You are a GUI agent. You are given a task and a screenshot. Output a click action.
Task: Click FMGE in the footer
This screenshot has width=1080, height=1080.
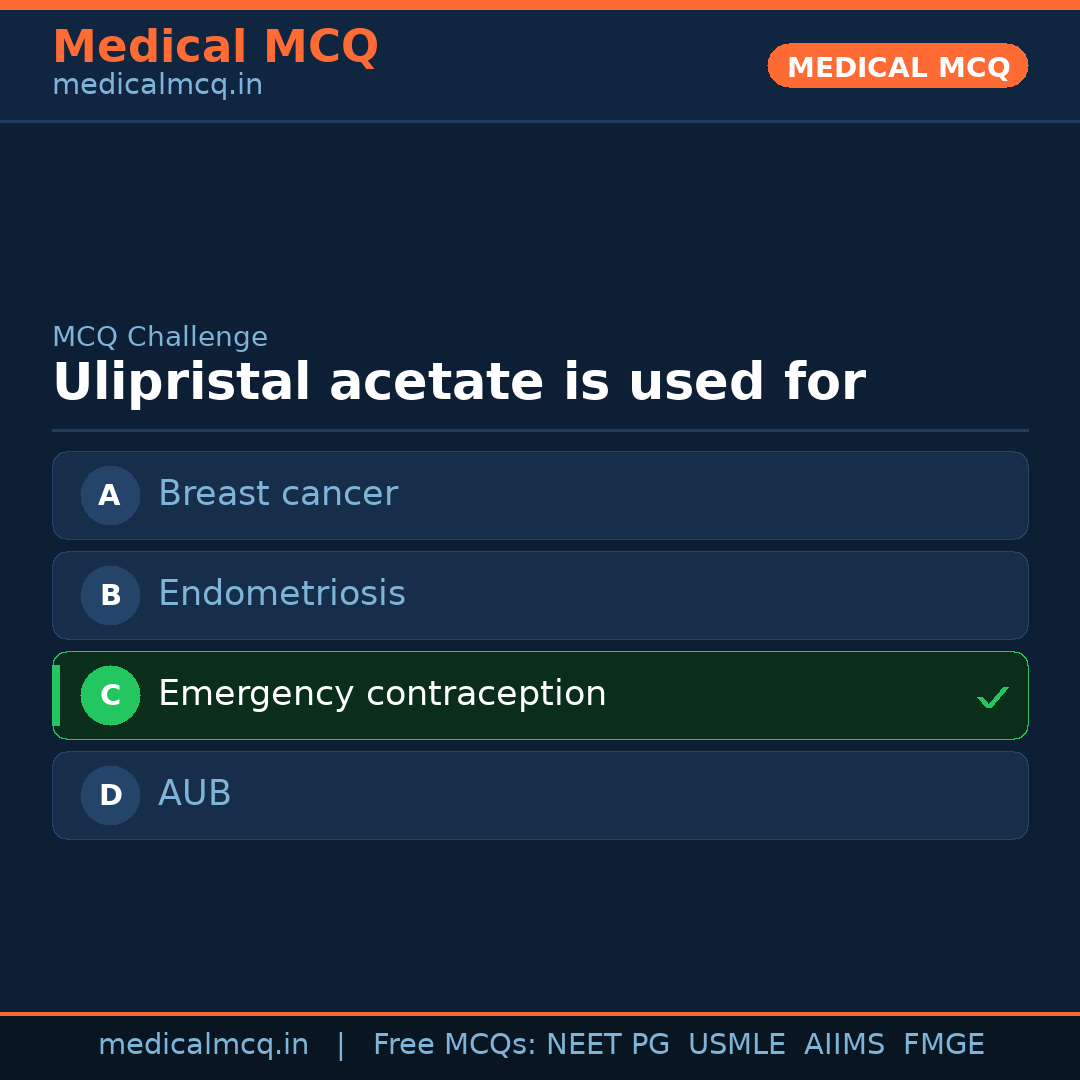click(x=943, y=1045)
